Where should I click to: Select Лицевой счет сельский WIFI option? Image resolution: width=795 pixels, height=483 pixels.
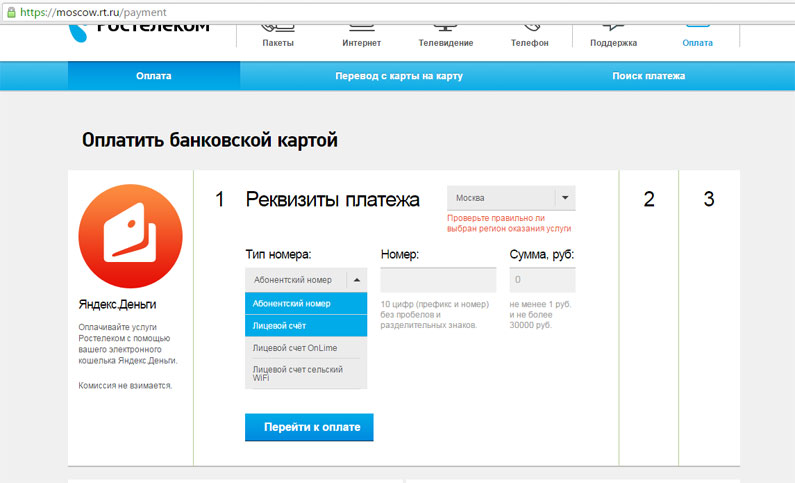click(x=305, y=373)
